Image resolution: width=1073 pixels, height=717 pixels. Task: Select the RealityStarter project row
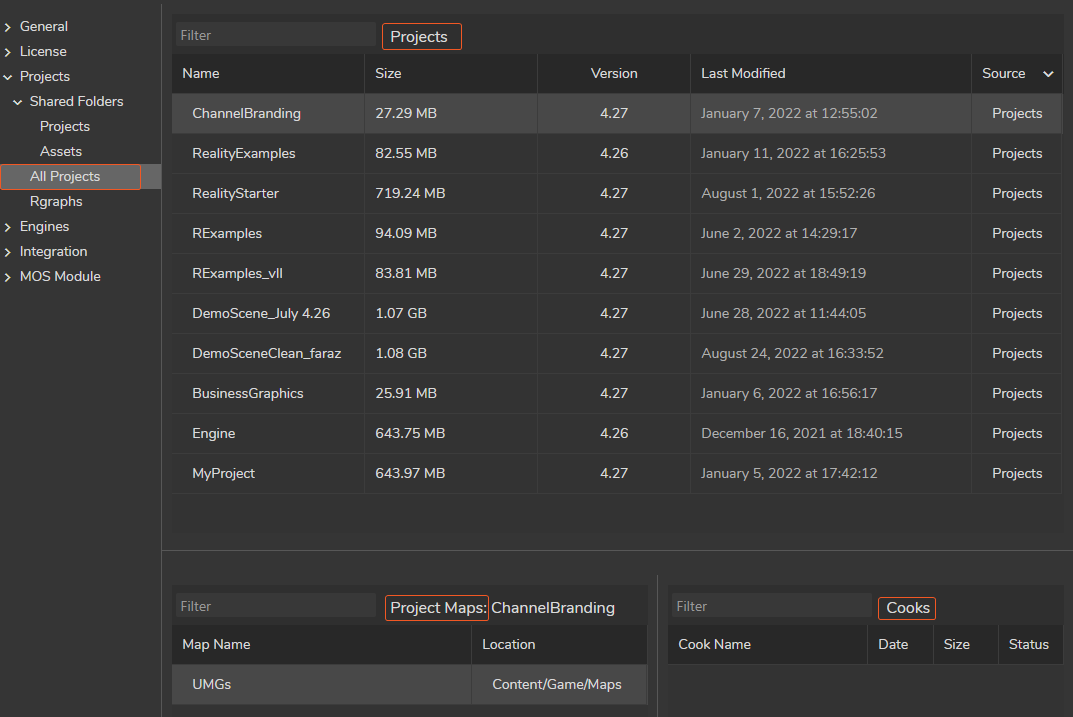(x=235, y=194)
